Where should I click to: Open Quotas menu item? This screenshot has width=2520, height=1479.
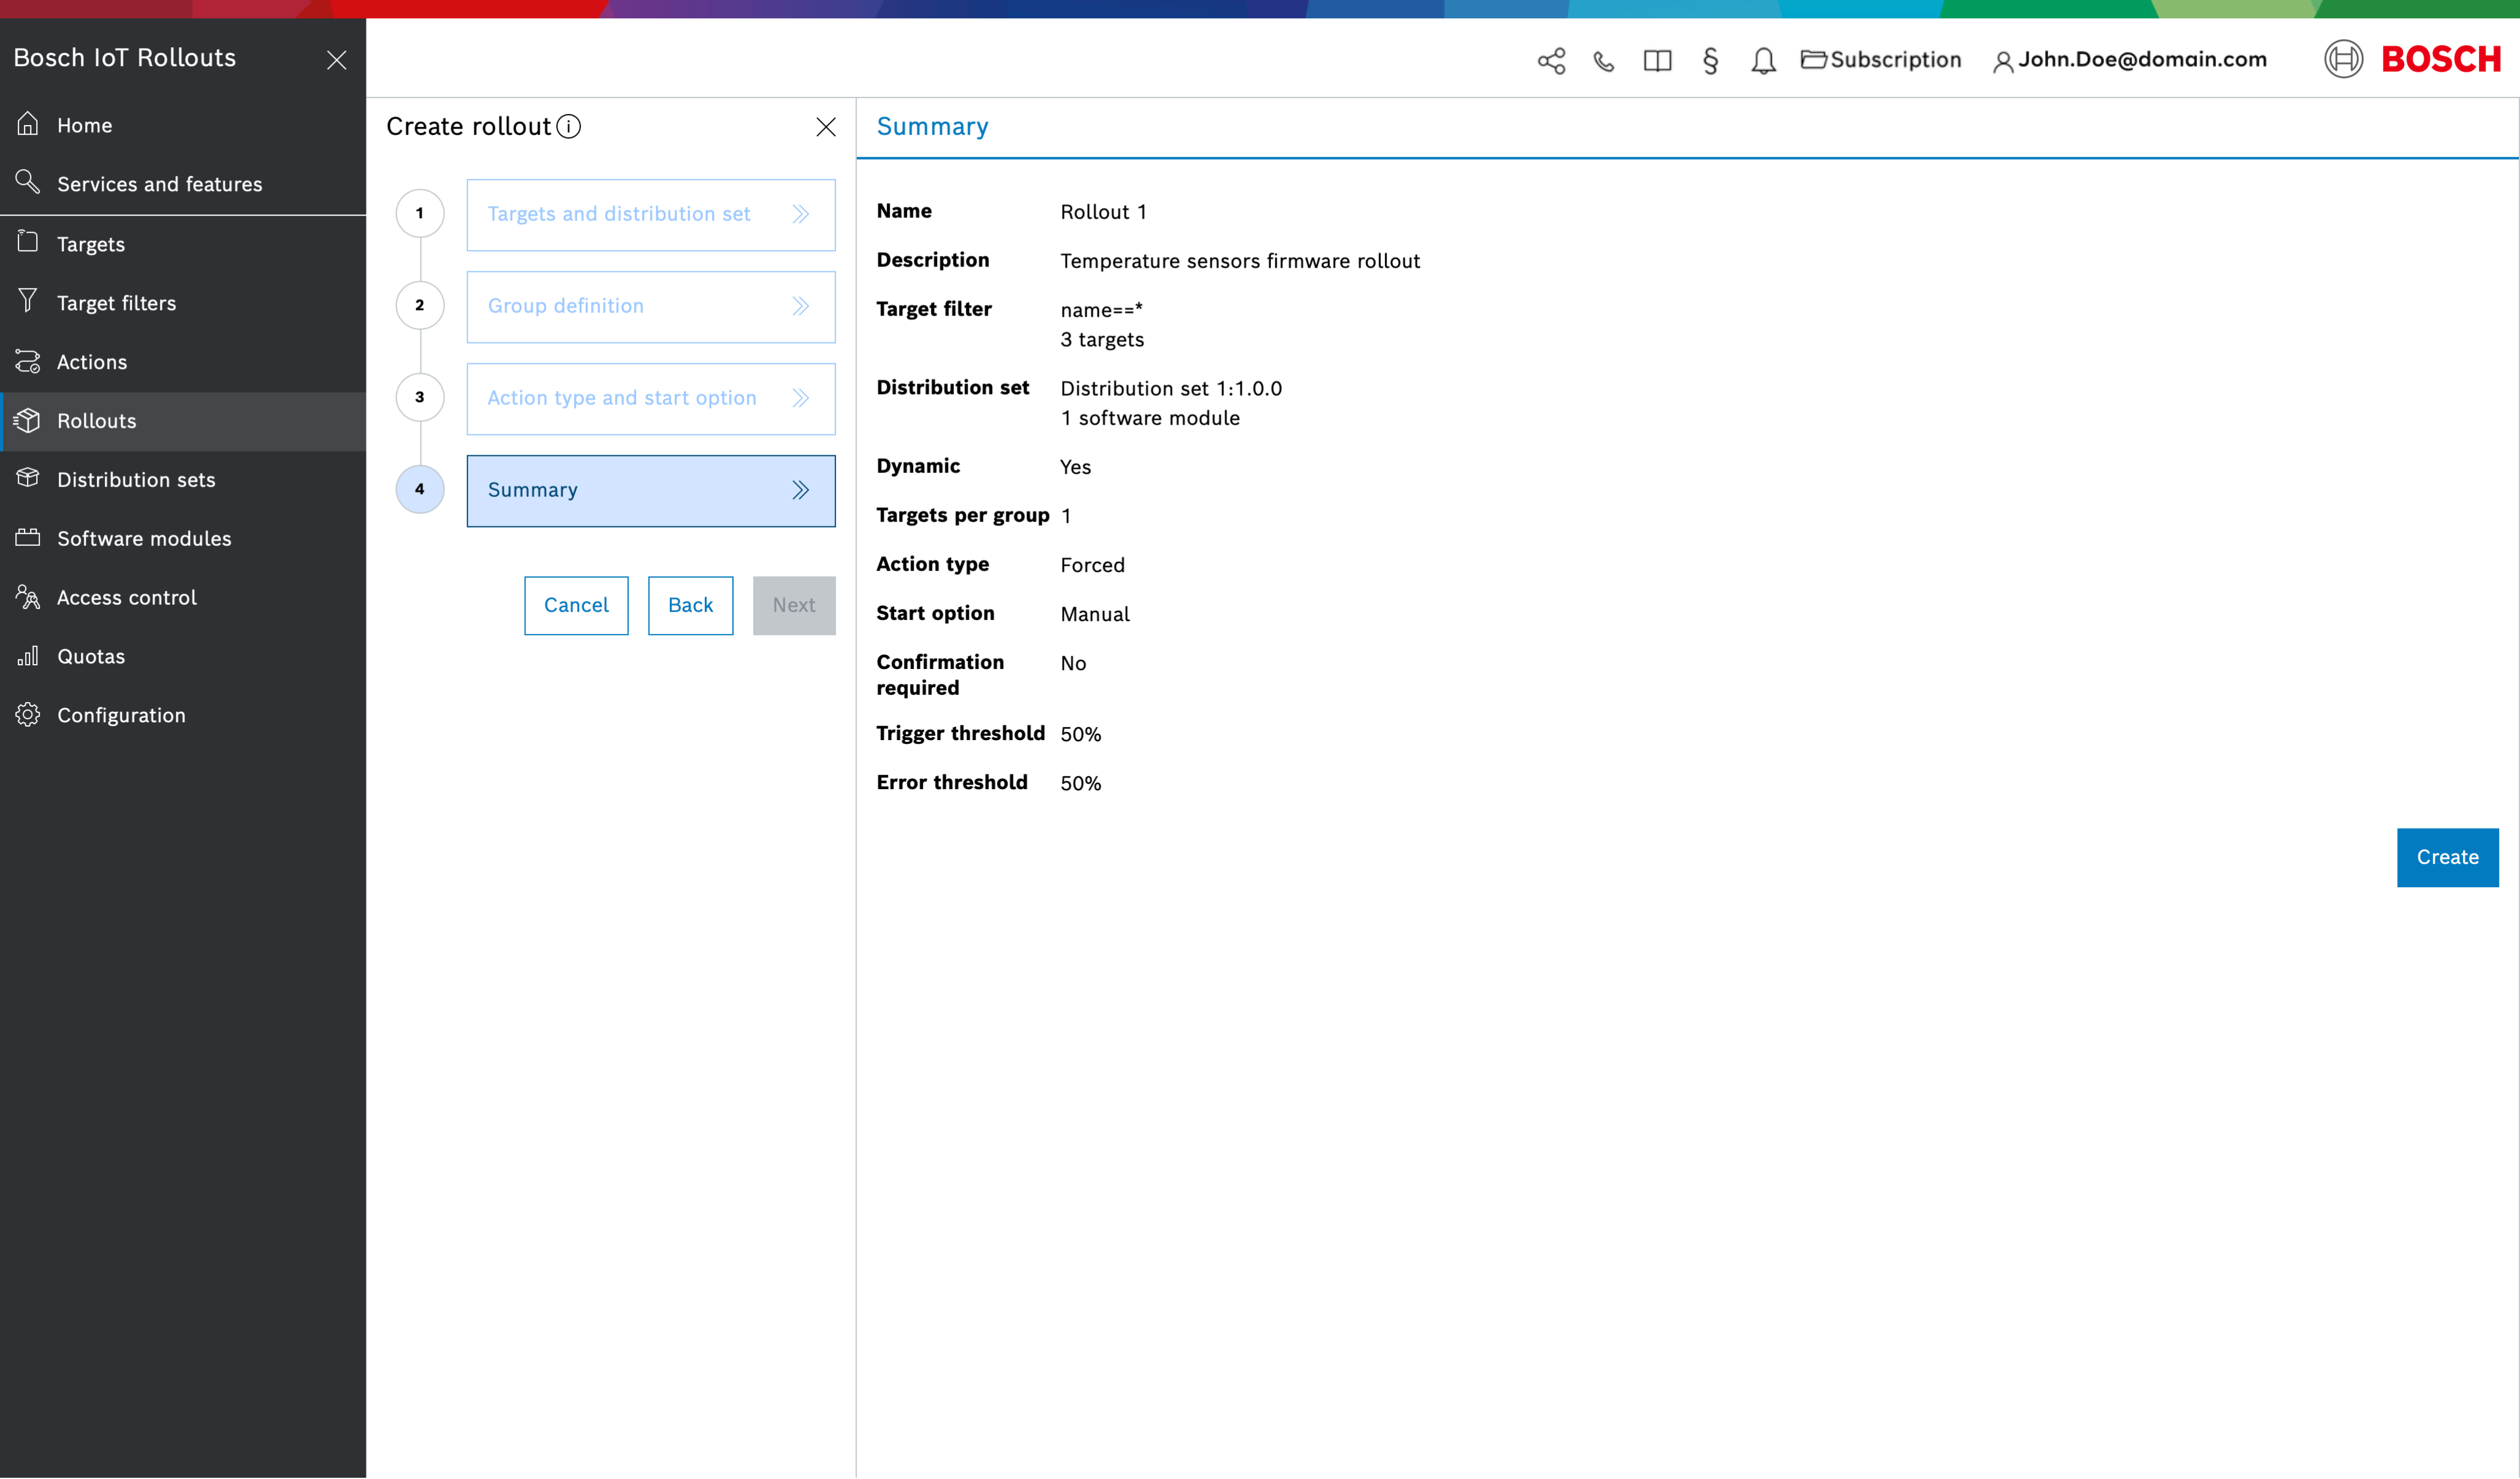click(x=183, y=657)
